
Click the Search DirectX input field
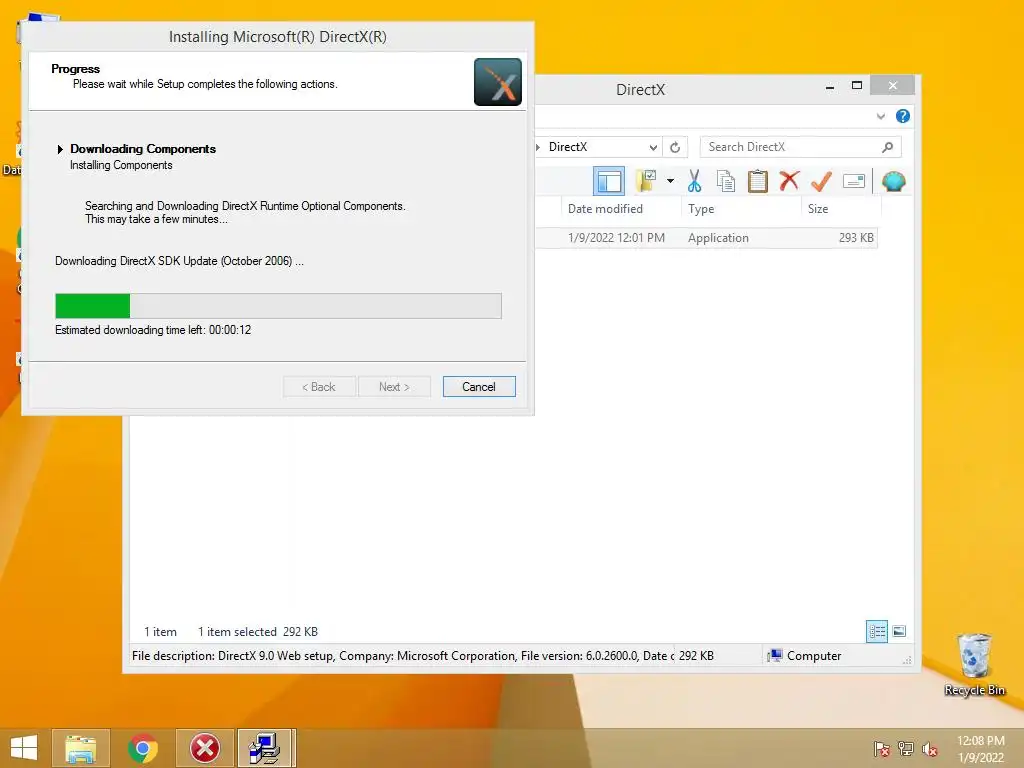(801, 147)
